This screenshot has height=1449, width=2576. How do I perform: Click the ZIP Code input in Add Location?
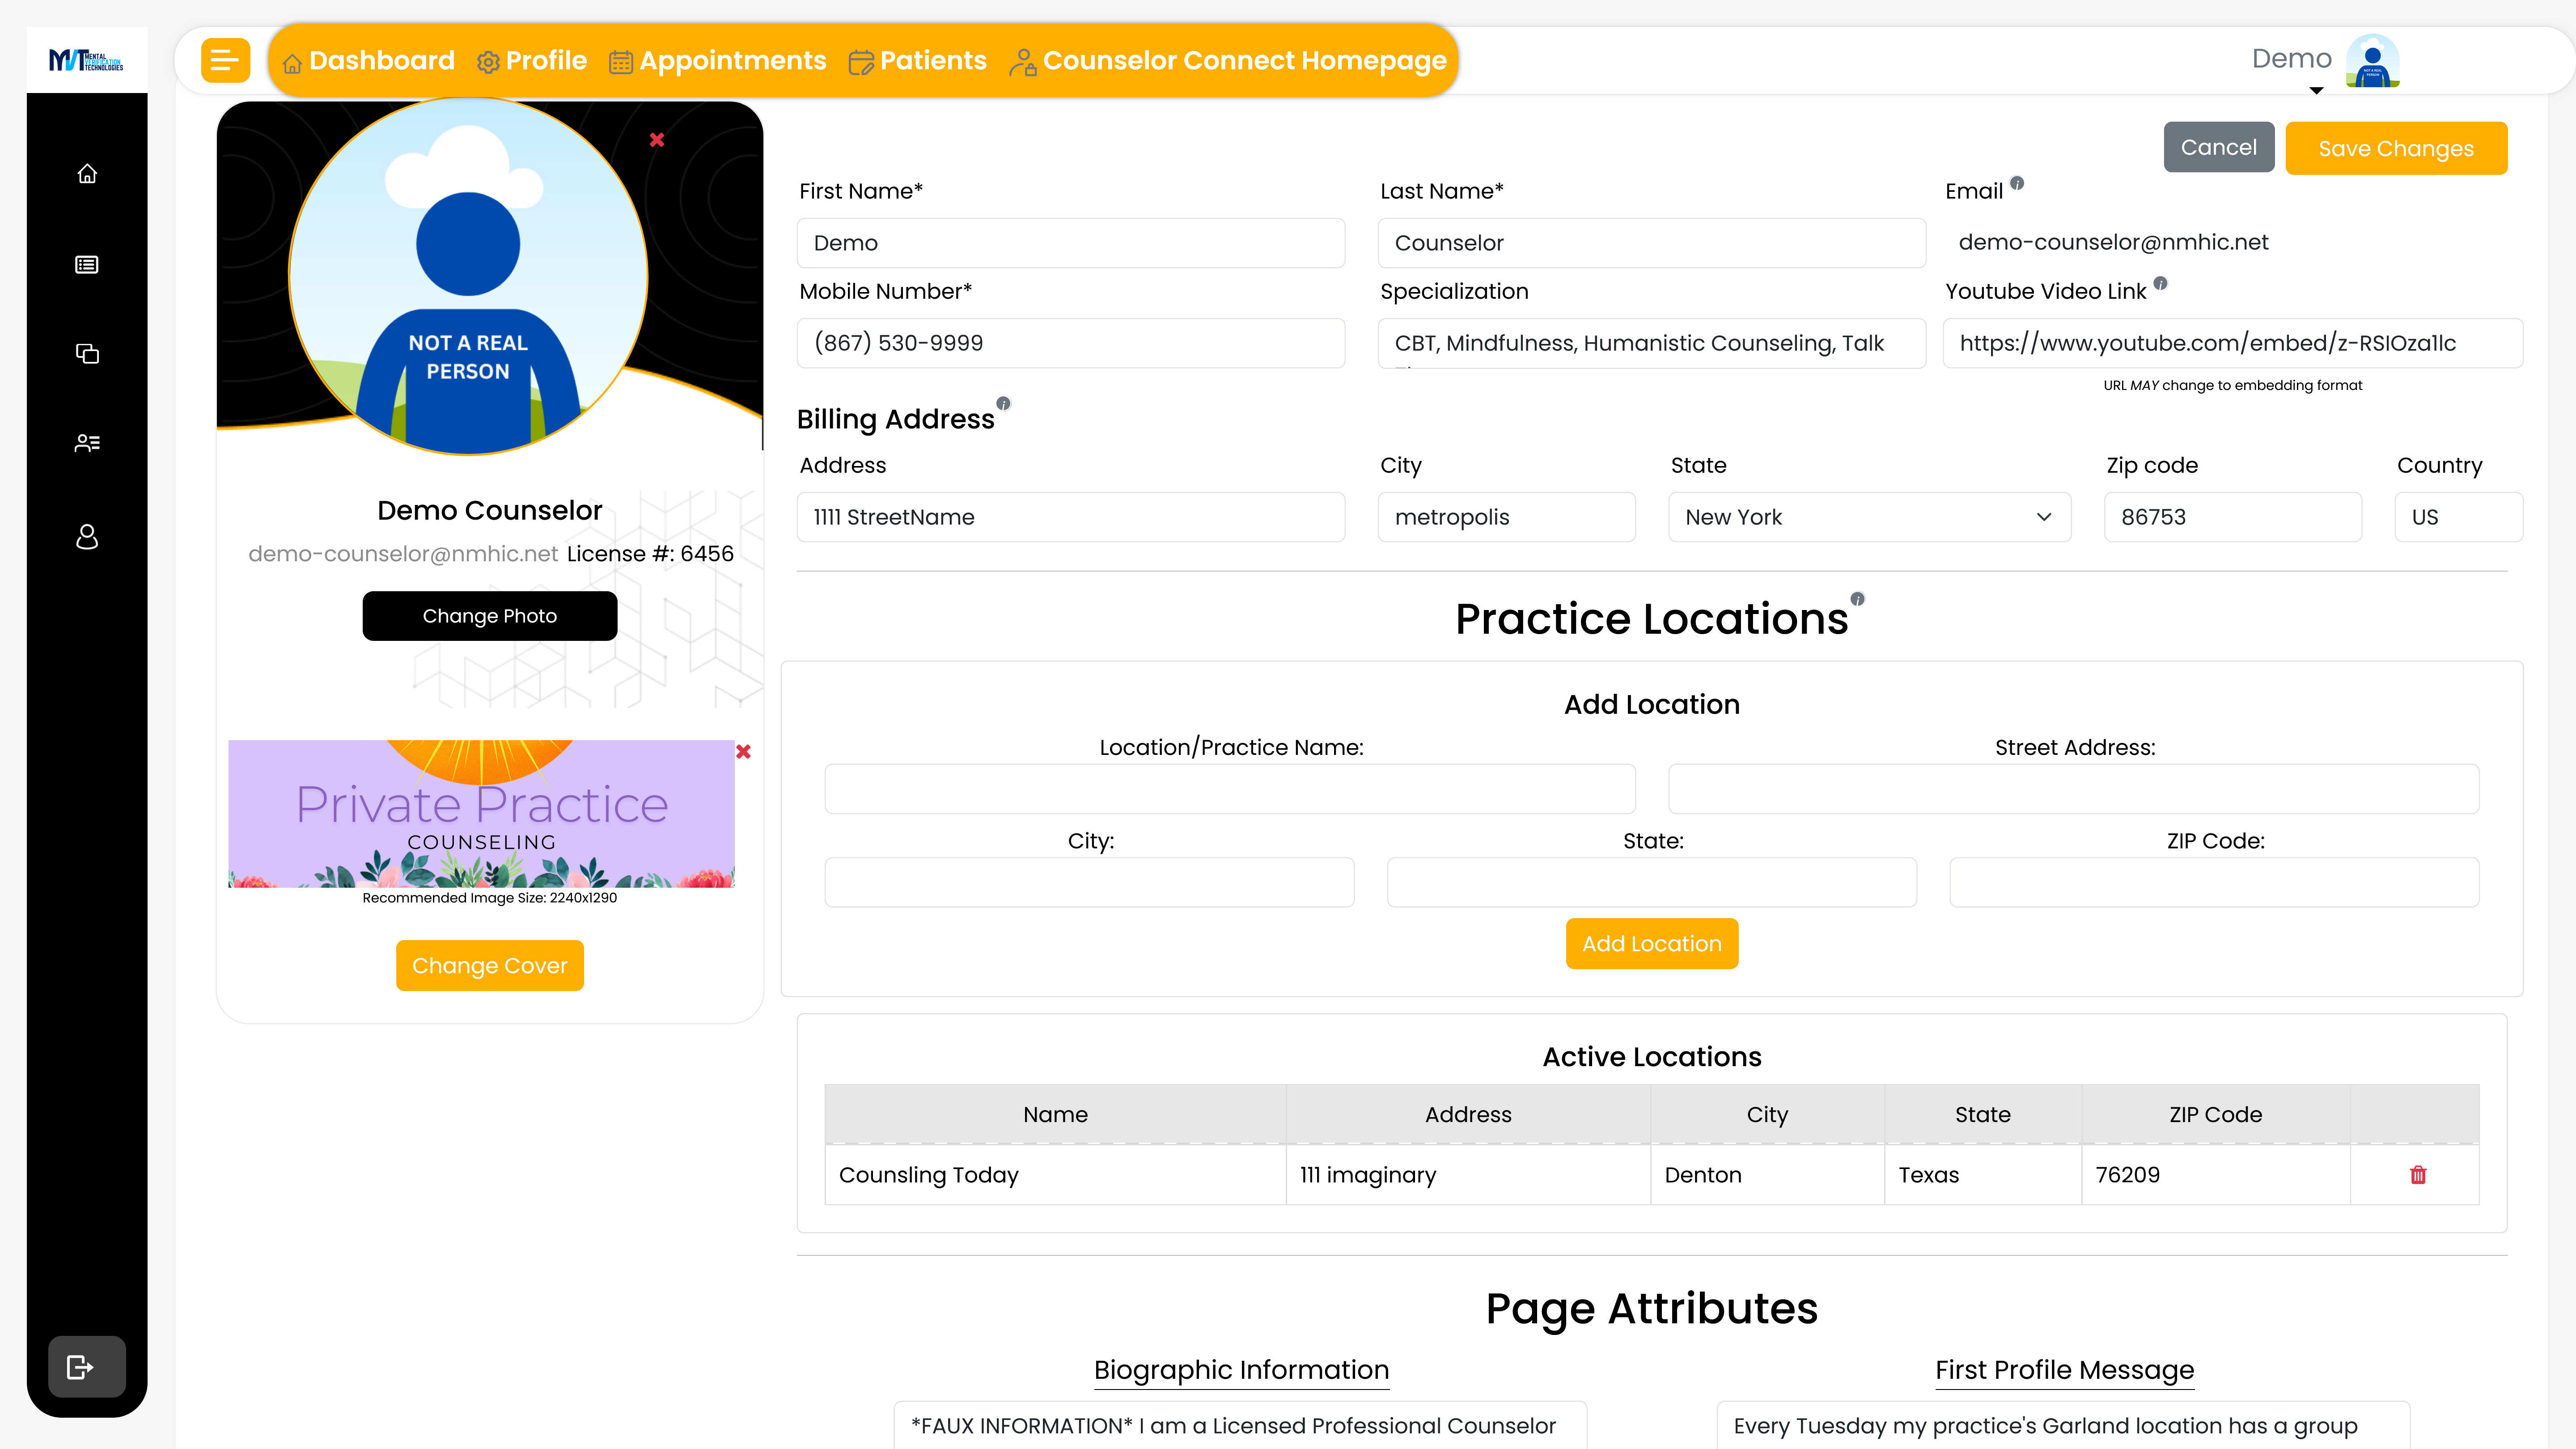coord(2214,882)
